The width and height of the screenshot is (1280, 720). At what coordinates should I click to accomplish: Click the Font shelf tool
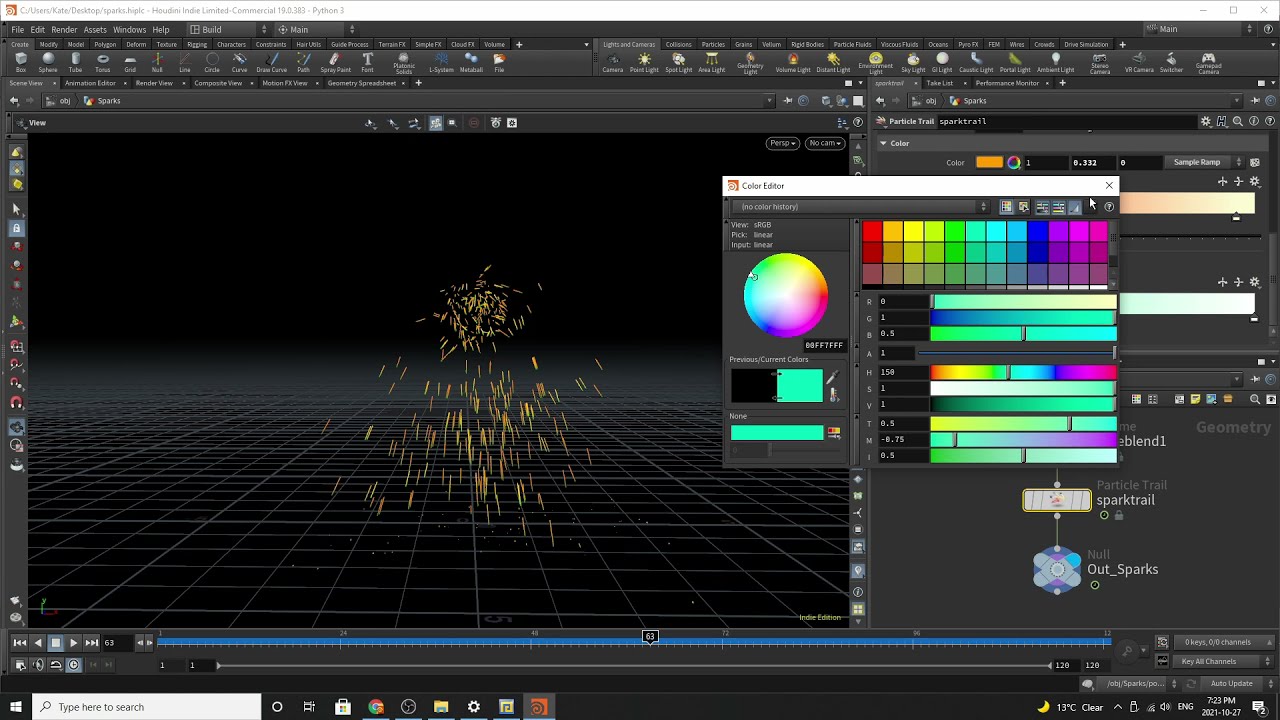click(x=367, y=63)
